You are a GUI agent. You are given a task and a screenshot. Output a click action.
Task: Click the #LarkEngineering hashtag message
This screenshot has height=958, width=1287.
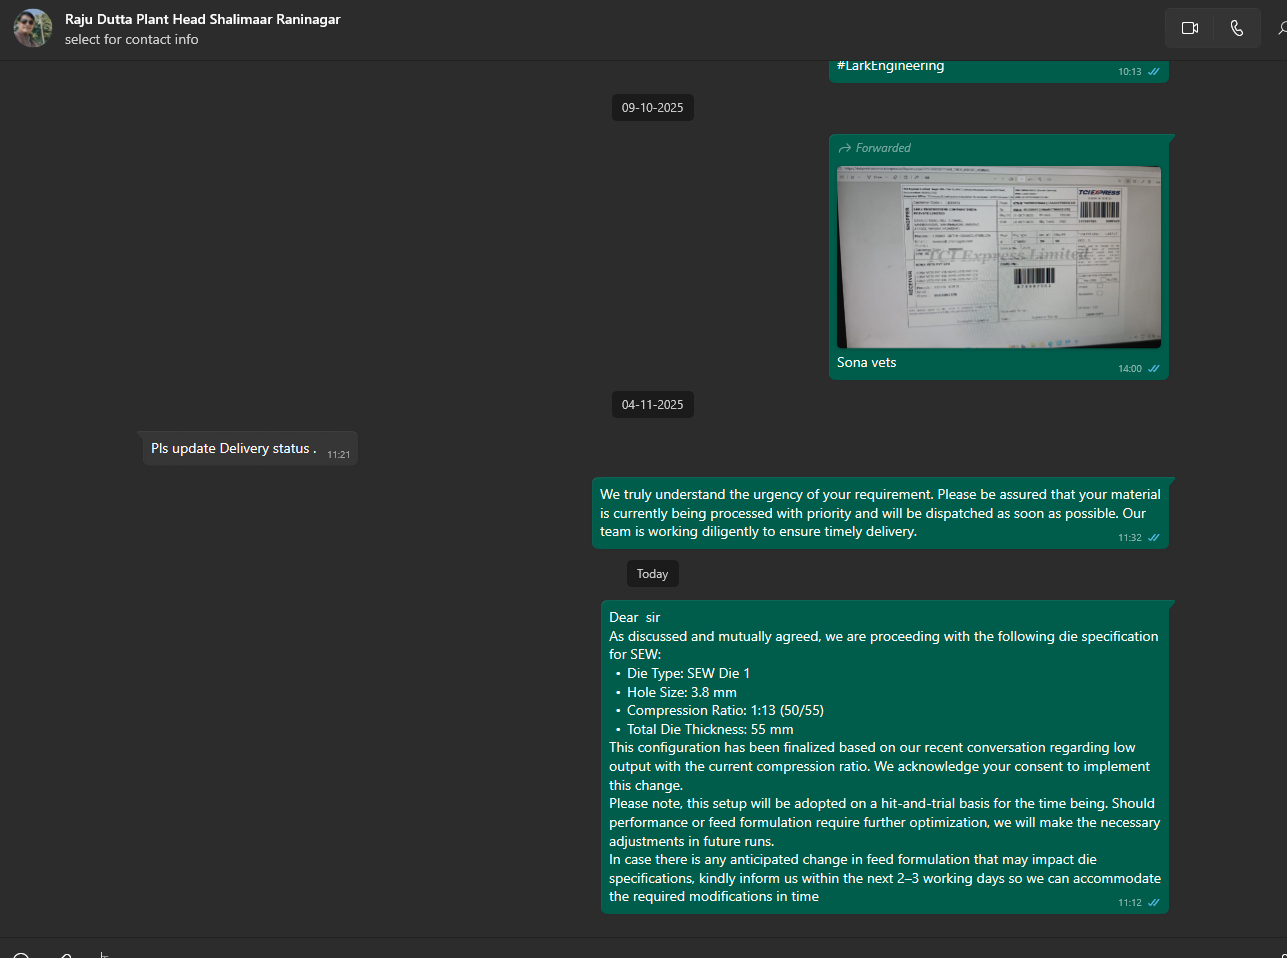click(x=890, y=66)
